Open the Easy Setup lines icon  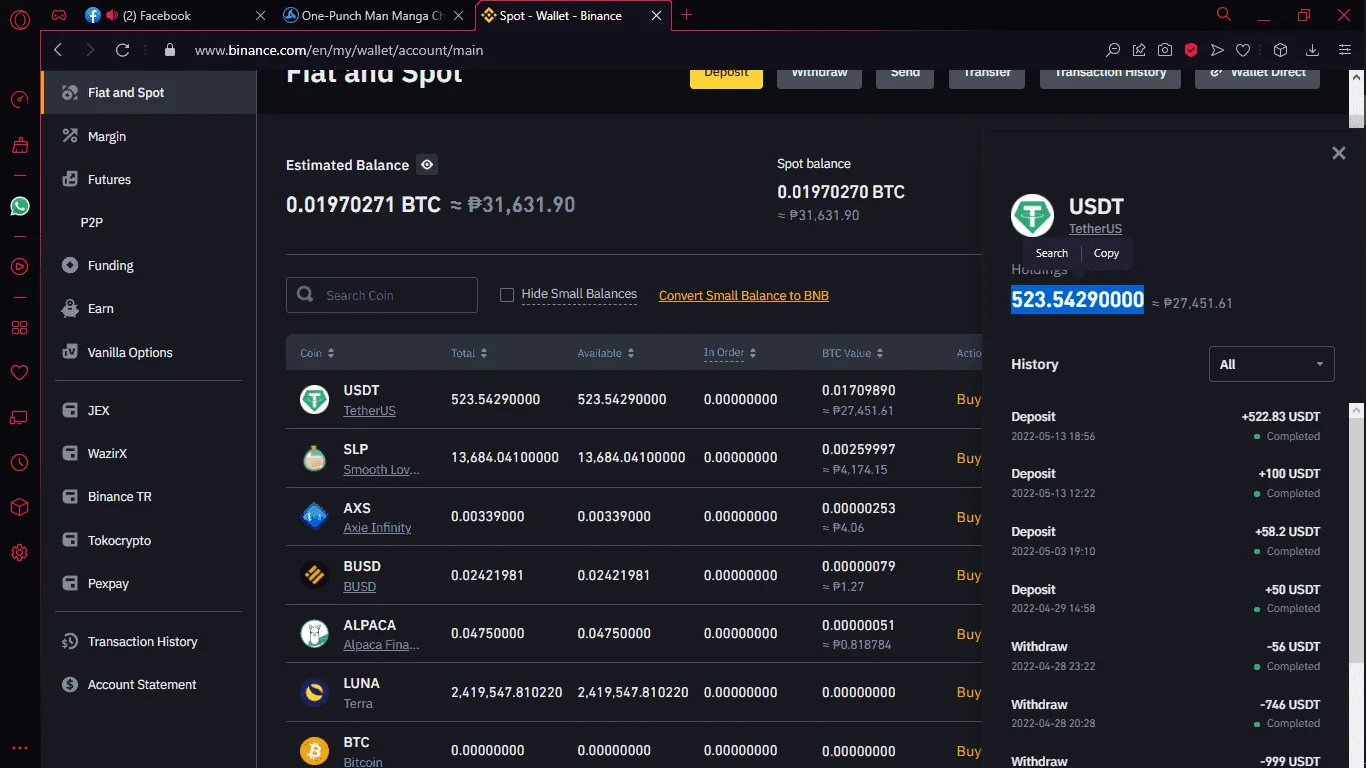coord(1344,50)
